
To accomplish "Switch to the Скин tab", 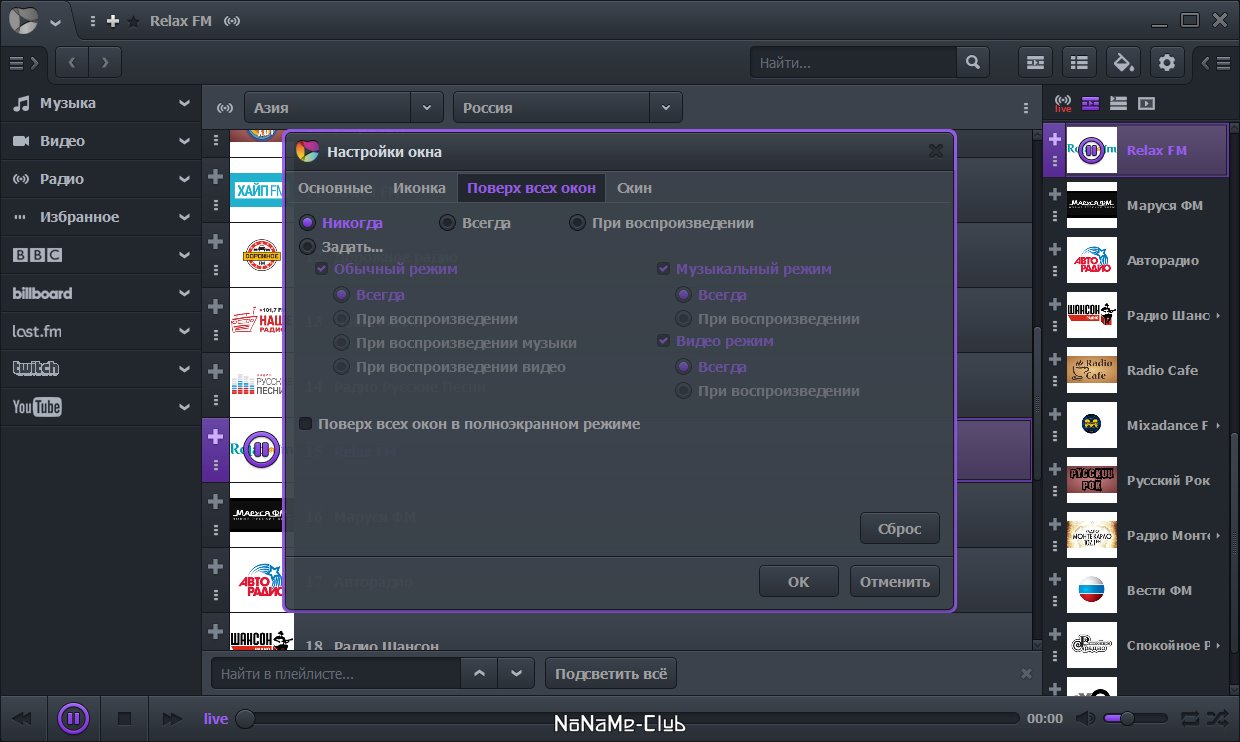I will [x=635, y=188].
